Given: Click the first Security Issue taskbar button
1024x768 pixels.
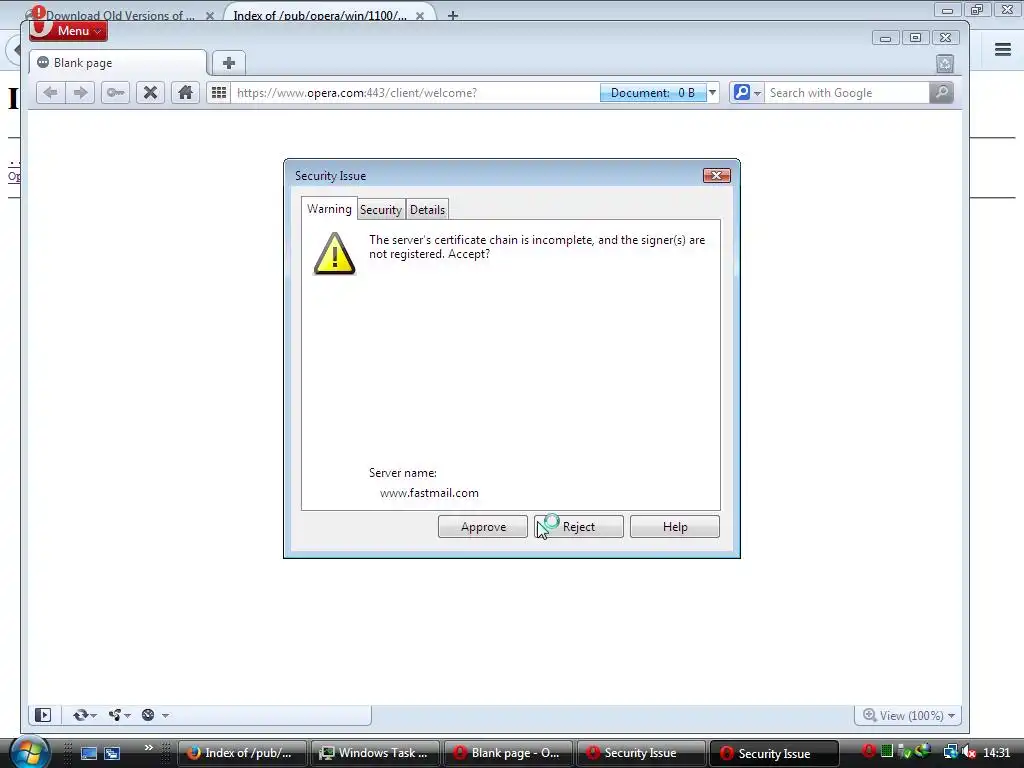Looking at the screenshot, I should [642, 753].
